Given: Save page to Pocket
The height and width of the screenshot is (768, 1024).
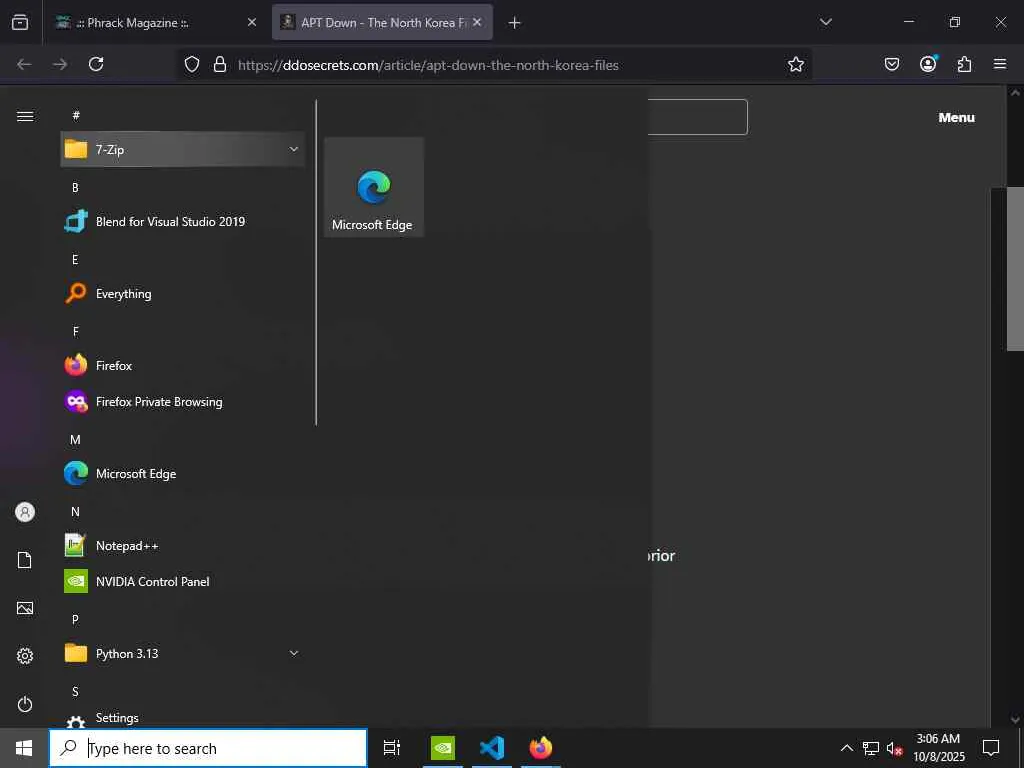Looking at the screenshot, I should pyautogui.click(x=891, y=64).
